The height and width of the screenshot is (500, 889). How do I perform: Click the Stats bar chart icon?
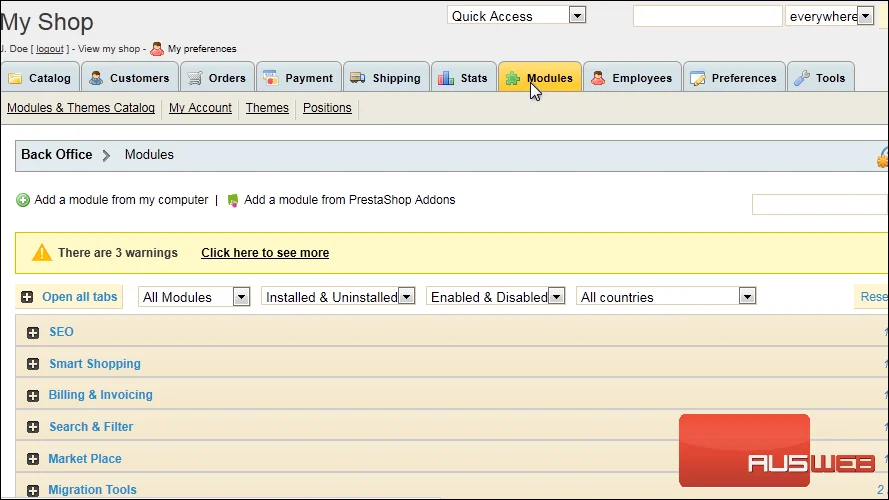pyautogui.click(x=446, y=78)
